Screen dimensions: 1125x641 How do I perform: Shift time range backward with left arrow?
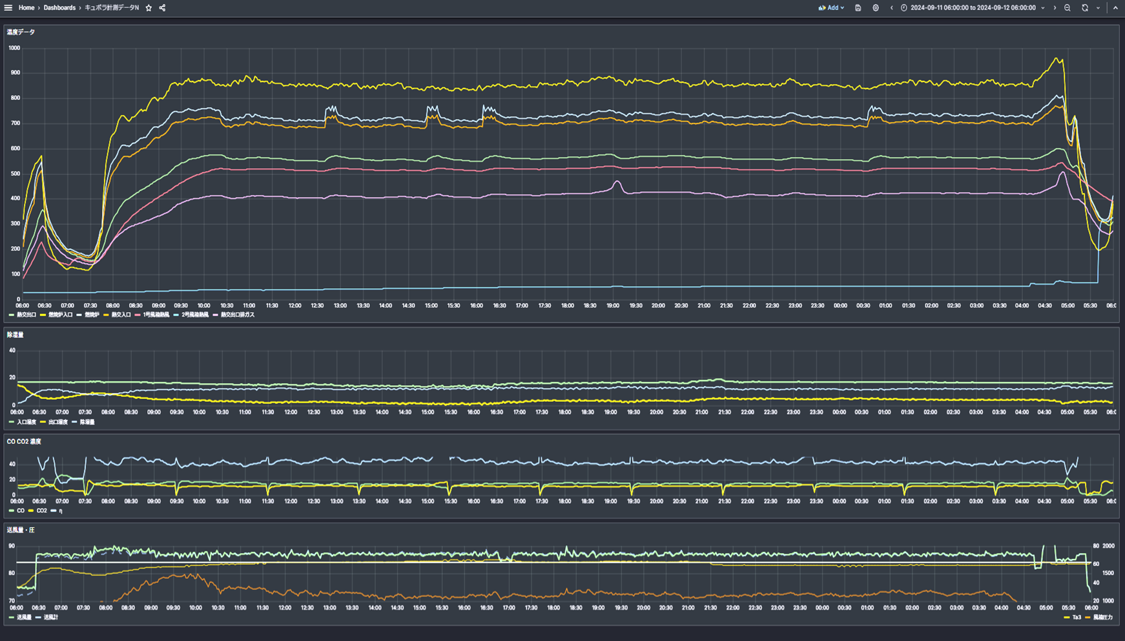point(891,8)
